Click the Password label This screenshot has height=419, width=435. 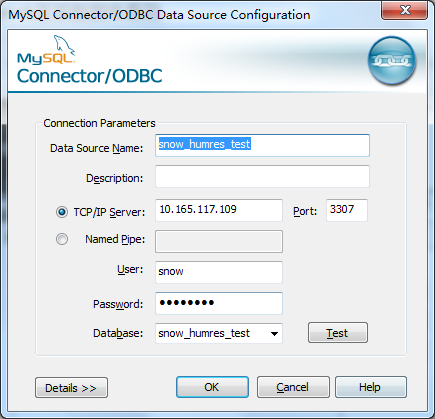click(118, 304)
